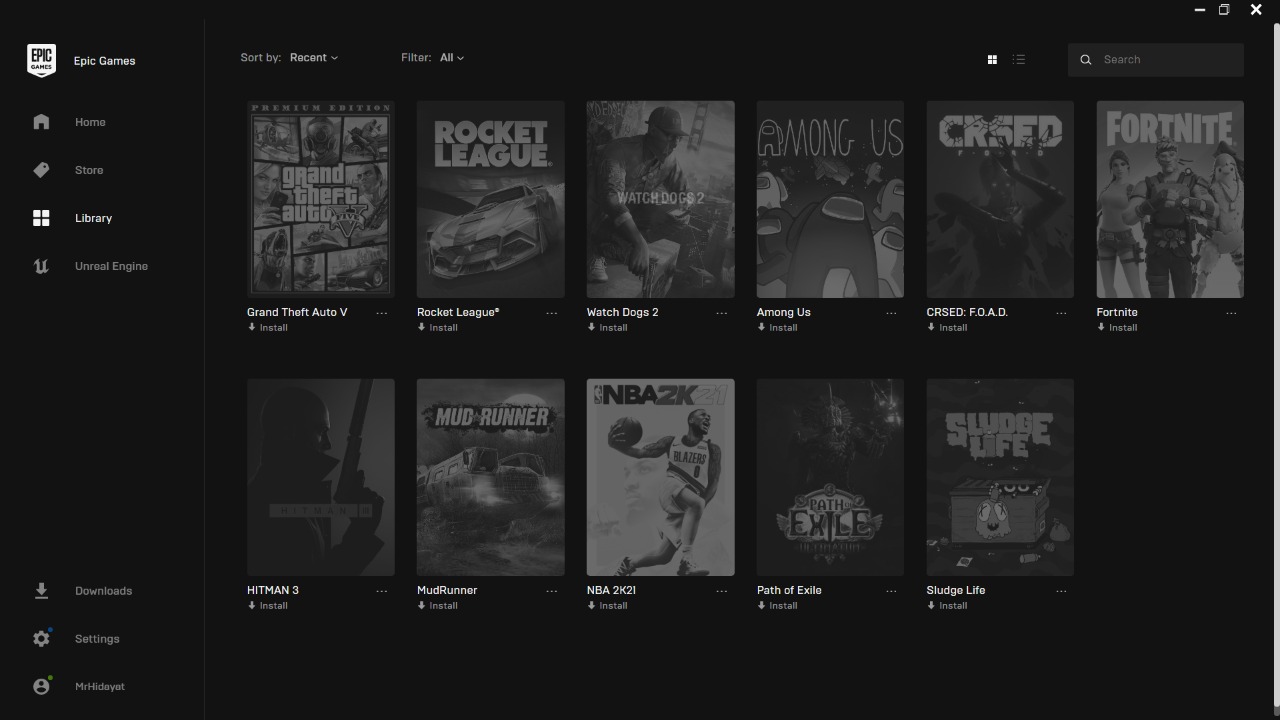Open the Settings gear icon
The image size is (1280, 720).
tap(41, 639)
